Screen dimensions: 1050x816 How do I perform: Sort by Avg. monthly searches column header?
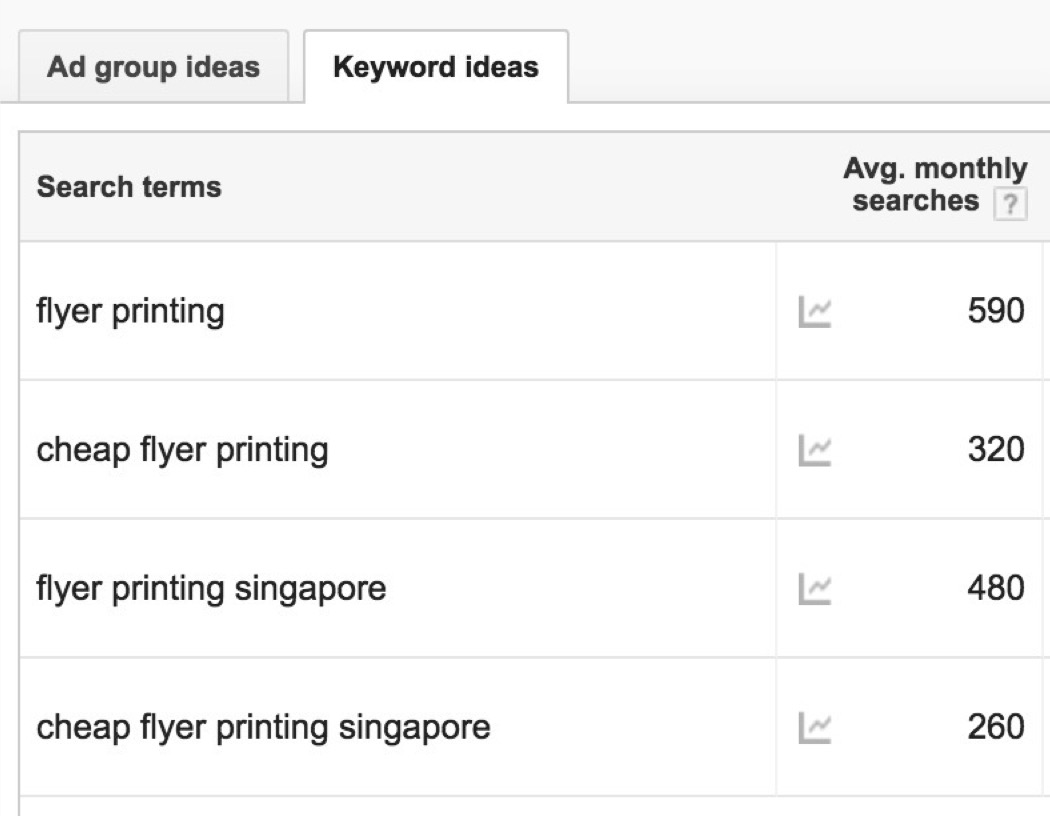click(934, 184)
